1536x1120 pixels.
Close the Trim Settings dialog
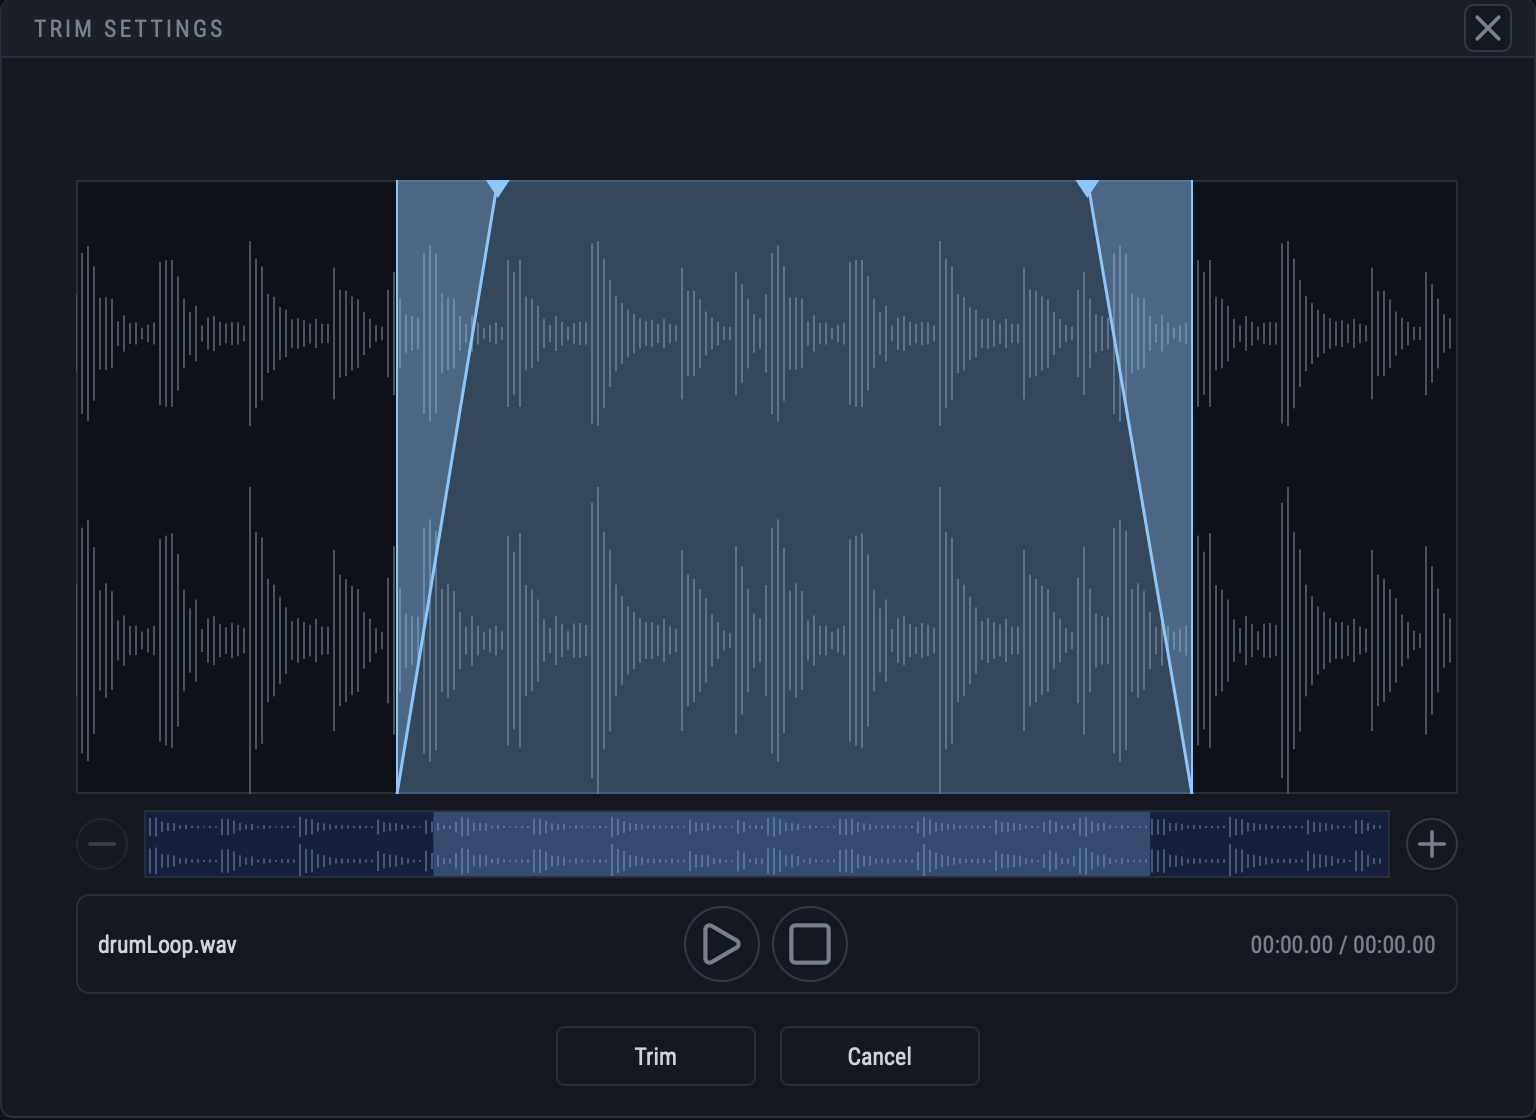1487,28
